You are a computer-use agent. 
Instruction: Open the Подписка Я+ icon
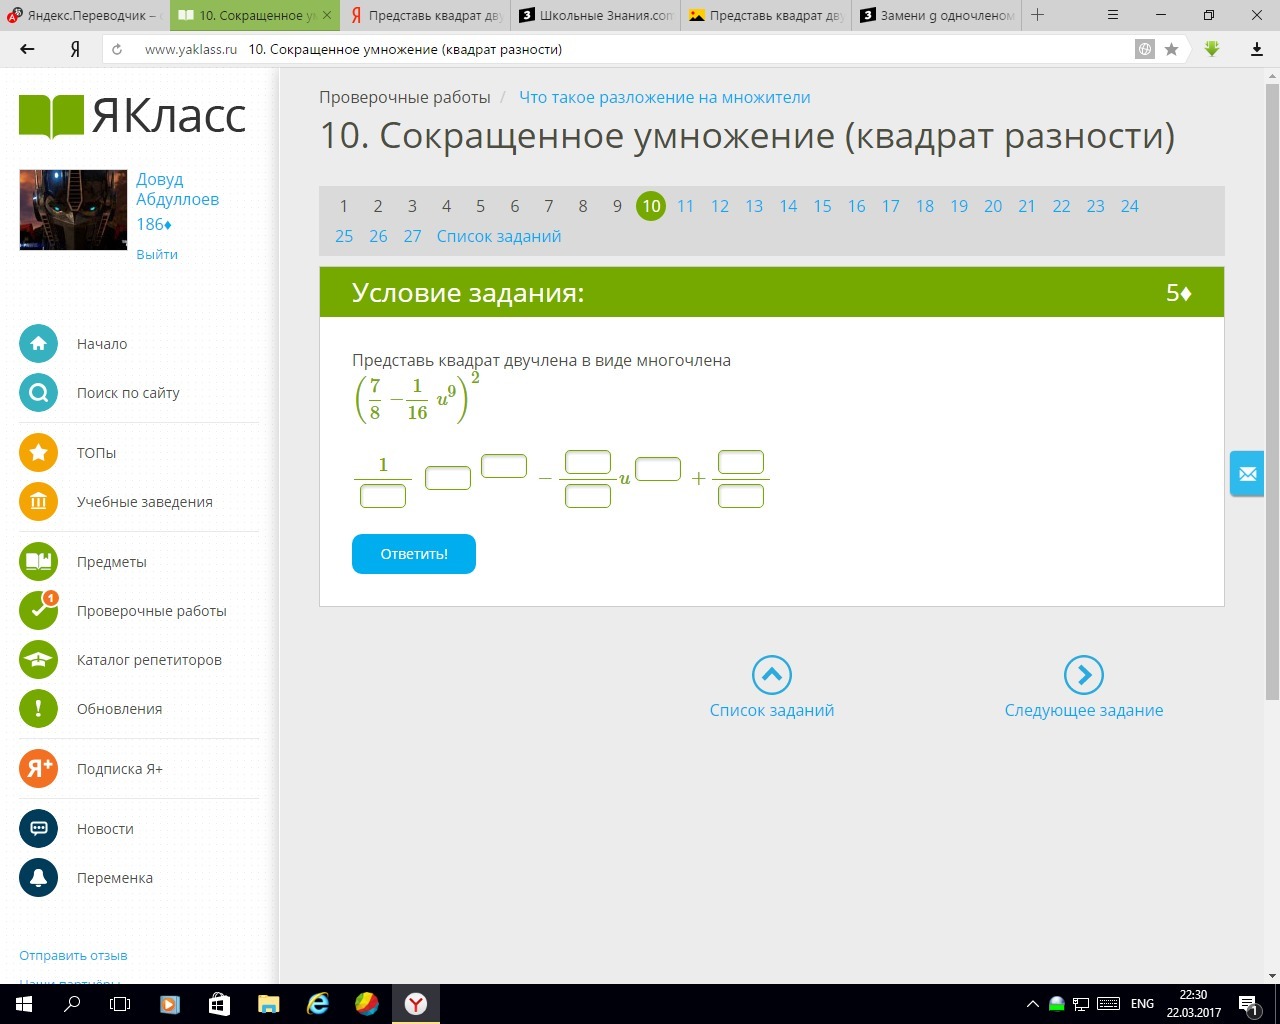tap(38, 769)
